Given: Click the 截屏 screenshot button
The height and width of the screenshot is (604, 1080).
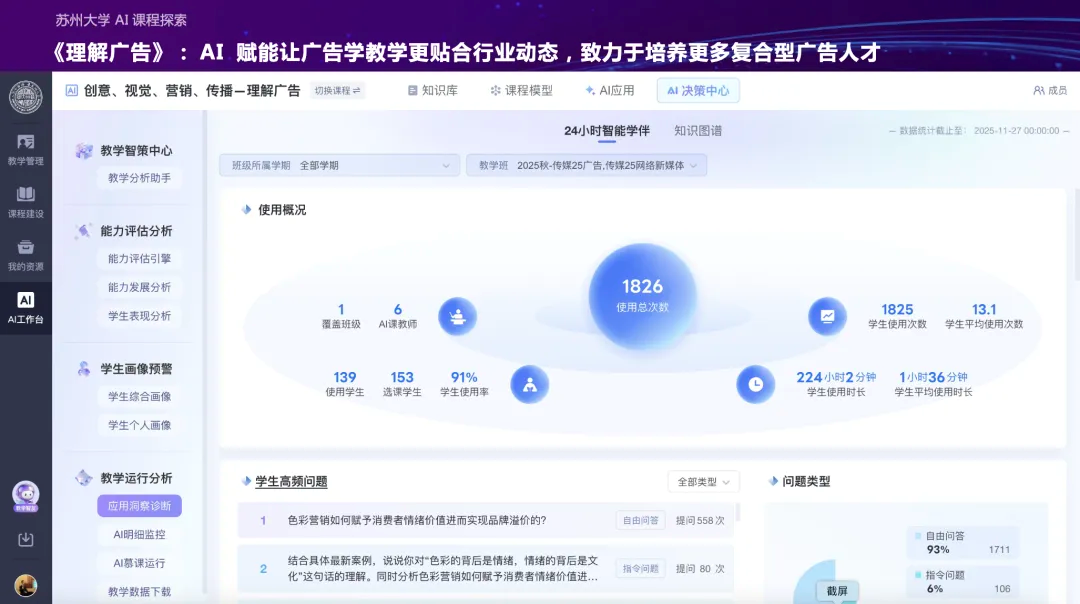Looking at the screenshot, I should coord(837,591).
